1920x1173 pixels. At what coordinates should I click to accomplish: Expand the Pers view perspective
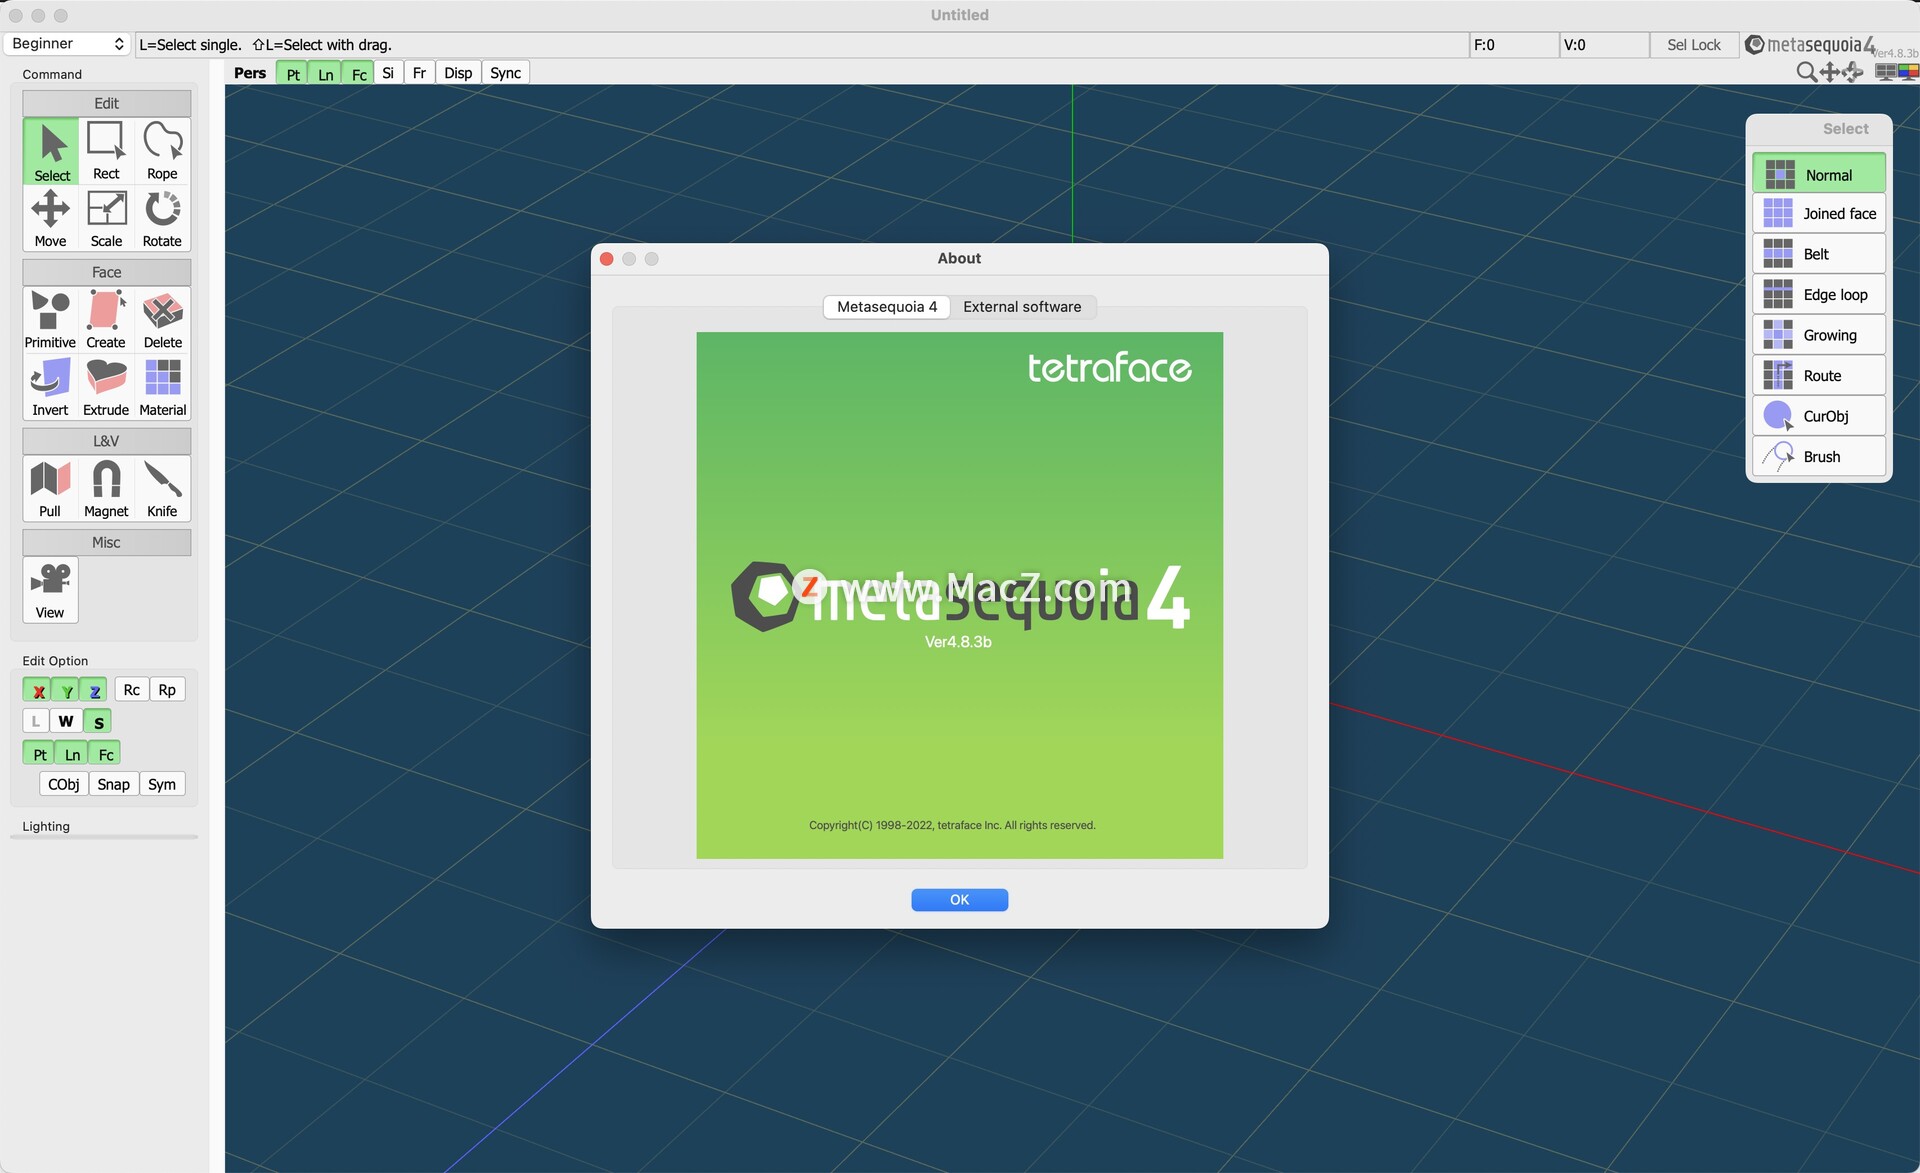click(250, 71)
